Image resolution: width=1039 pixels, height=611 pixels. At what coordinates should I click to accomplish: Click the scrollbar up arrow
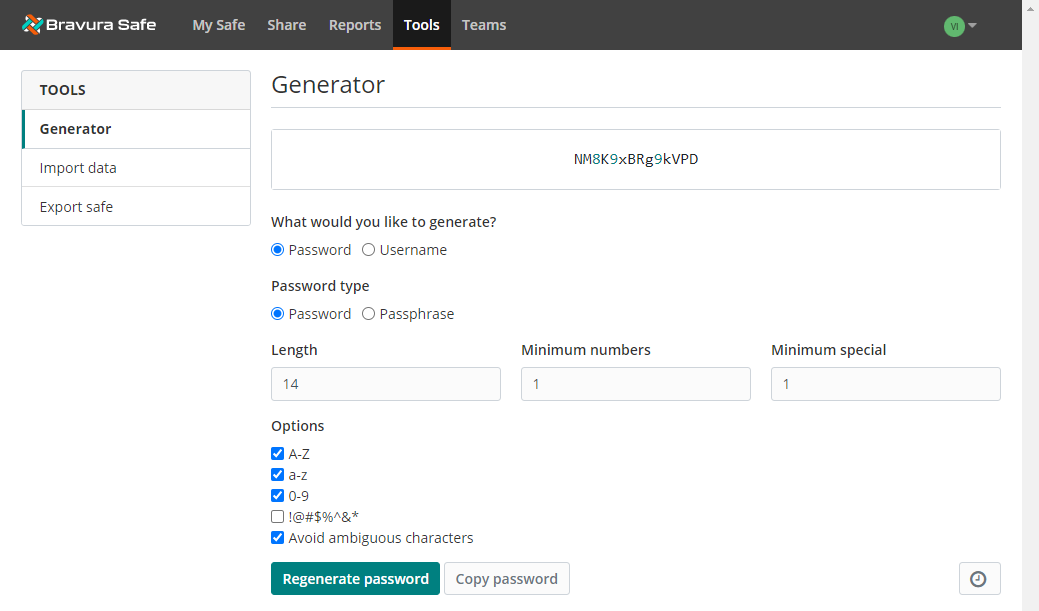(1030, 8)
